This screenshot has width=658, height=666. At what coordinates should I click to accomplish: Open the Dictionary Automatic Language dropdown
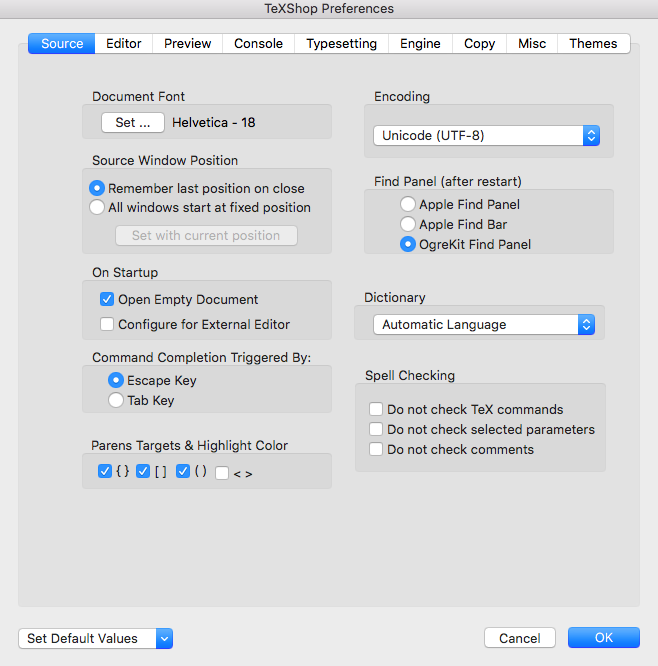(484, 325)
